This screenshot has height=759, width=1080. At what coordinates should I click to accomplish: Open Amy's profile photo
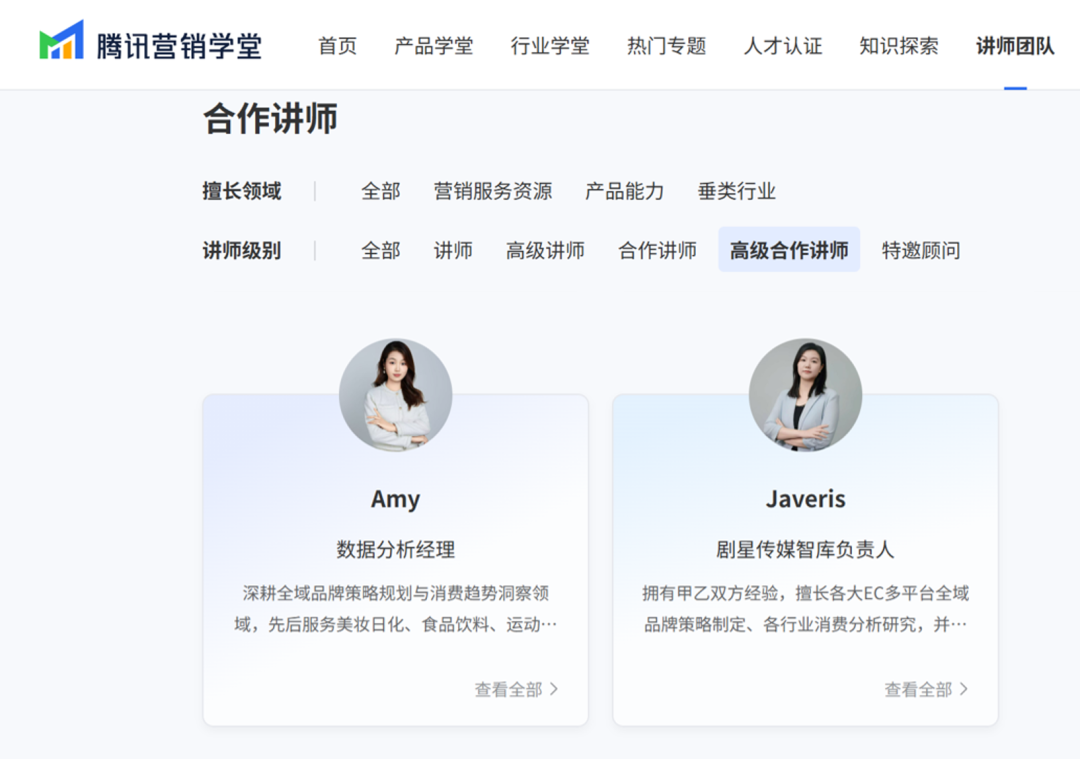point(395,395)
